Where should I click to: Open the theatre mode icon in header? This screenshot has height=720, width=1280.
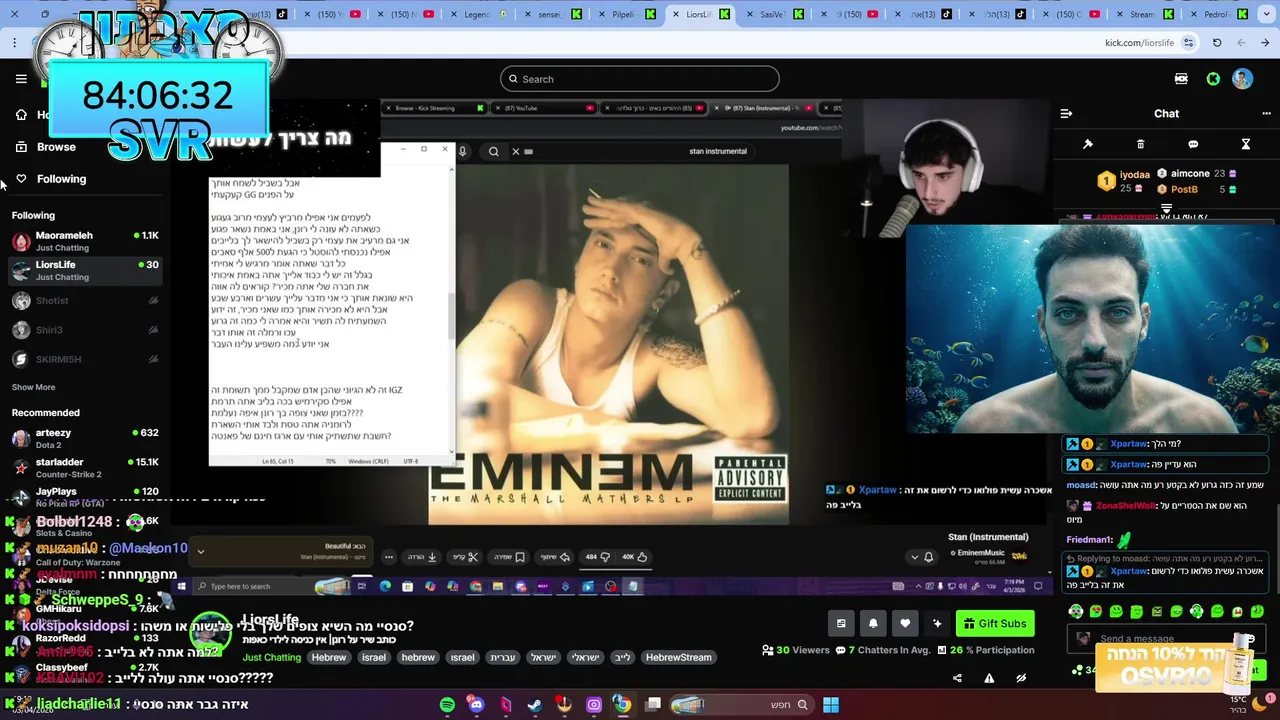point(1181,79)
